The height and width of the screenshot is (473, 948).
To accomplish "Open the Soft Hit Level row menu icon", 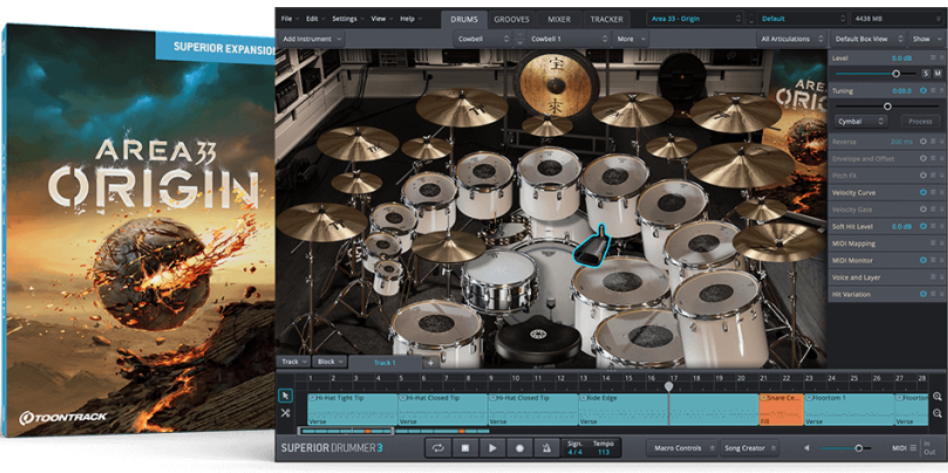I will tap(933, 226).
